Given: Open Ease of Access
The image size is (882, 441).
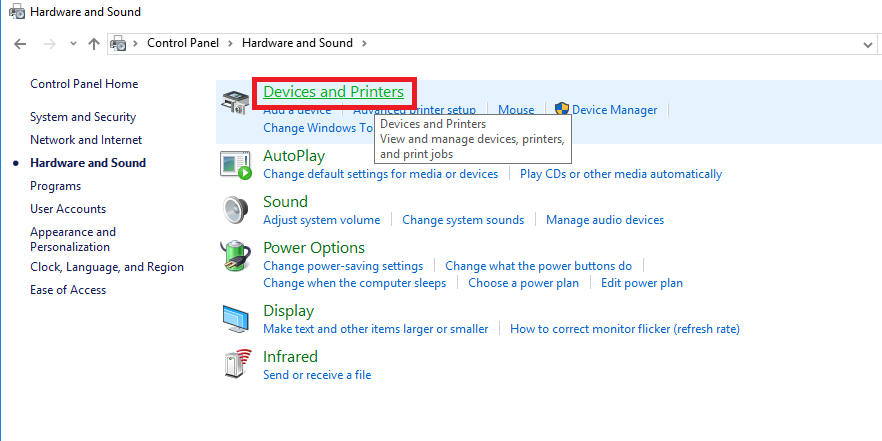Looking at the screenshot, I should (x=68, y=290).
